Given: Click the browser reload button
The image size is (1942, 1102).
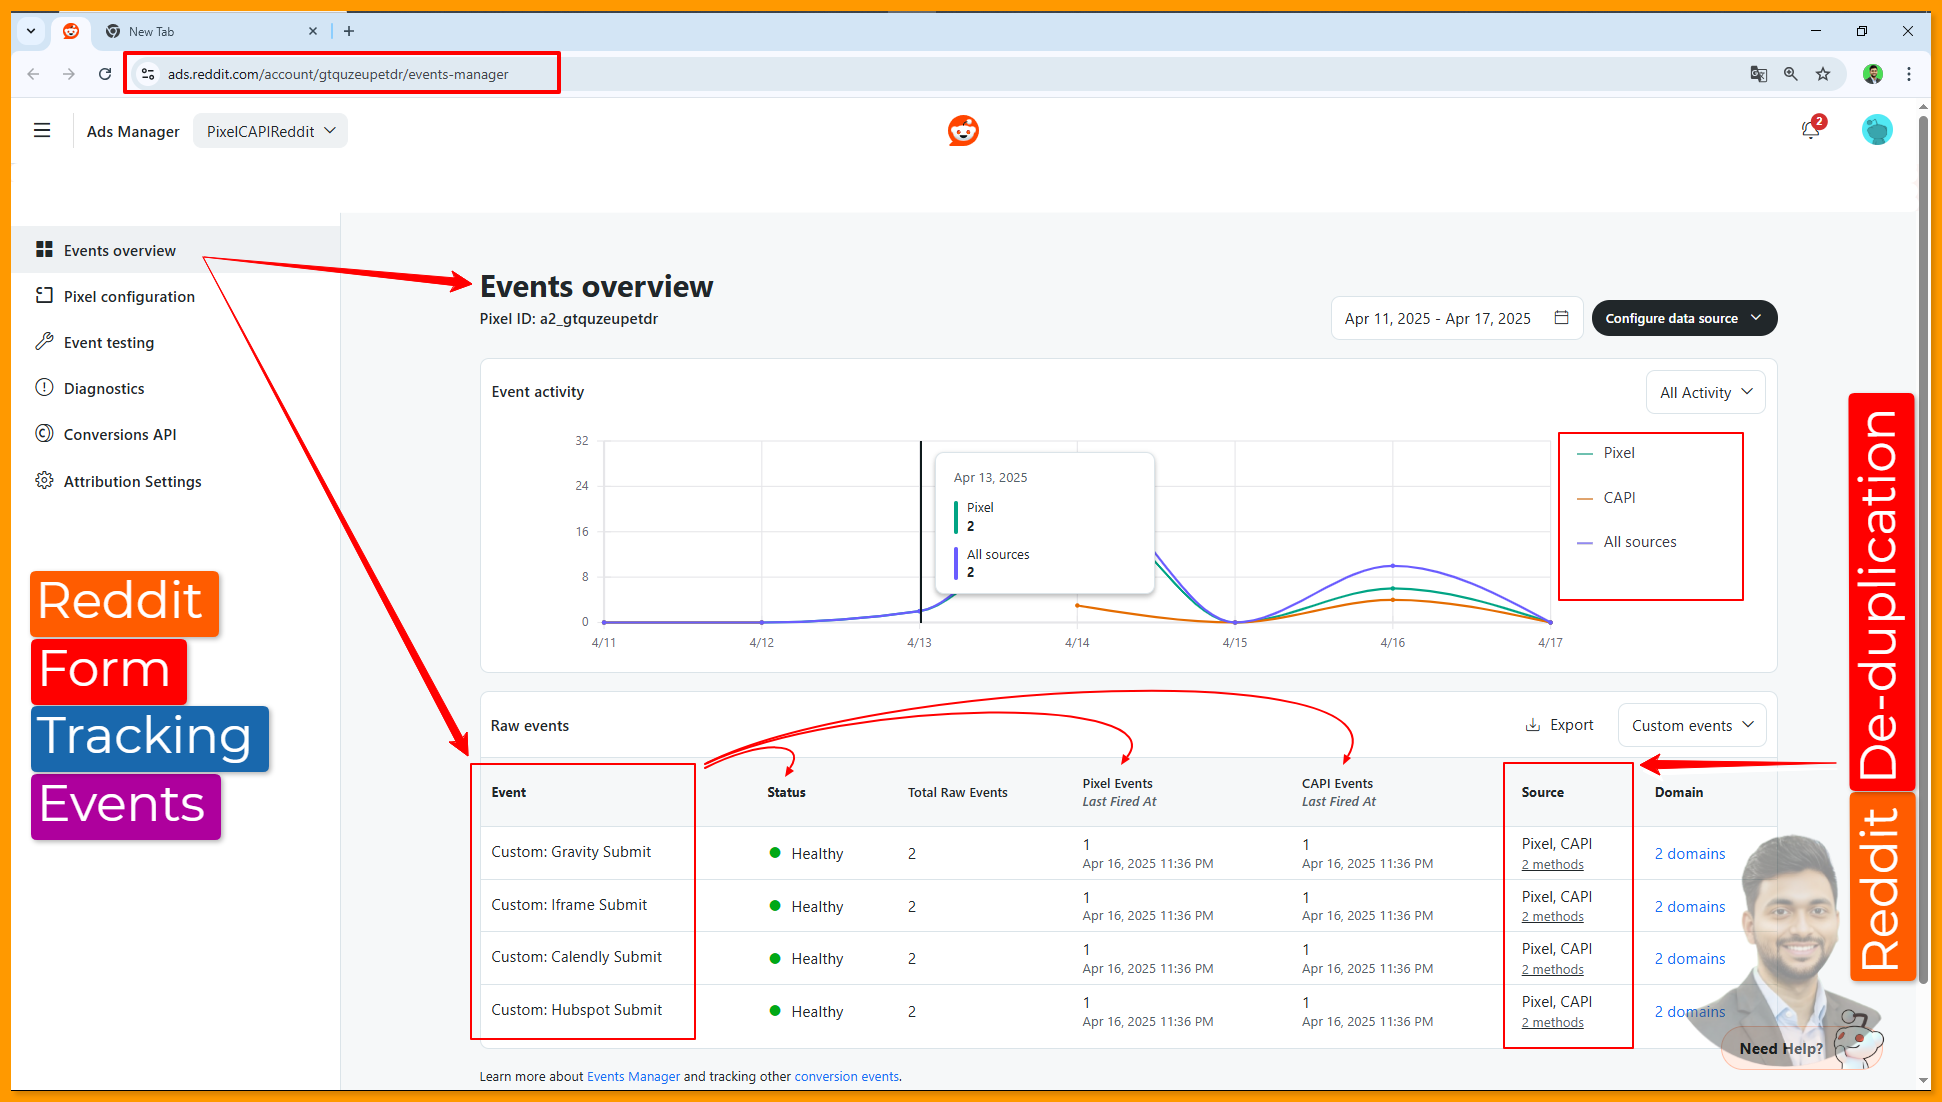Looking at the screenshot, I should click(x=105, y=74).
